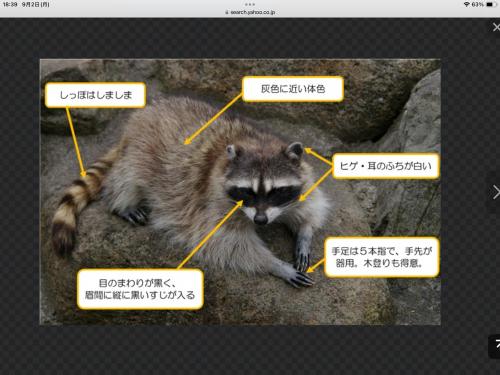Tap the dark button at bottom right
The width and height of the screenshot is (500, 375).
click(x=494, y=346)
